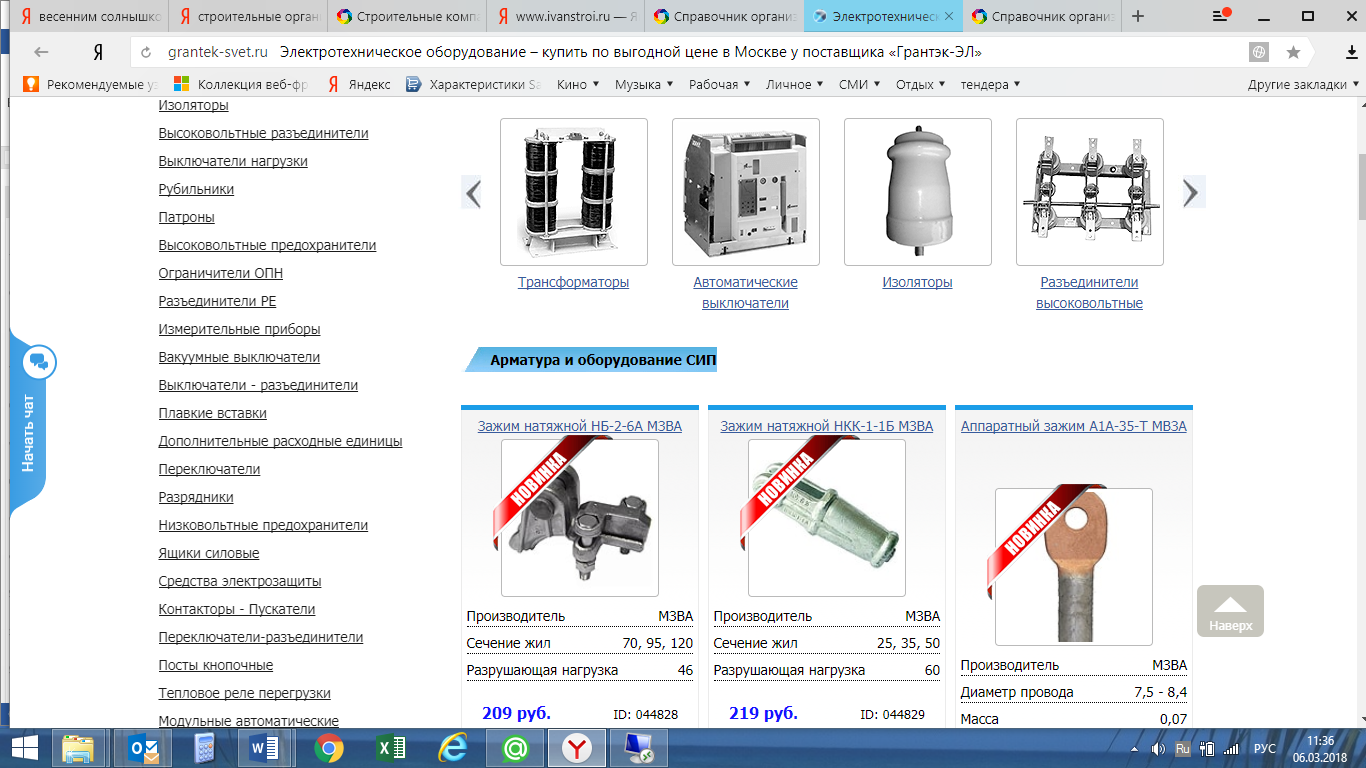Open Рубильники sidebar link
The width and height of the screenshot is (1366, 768).
click(196, 189)
